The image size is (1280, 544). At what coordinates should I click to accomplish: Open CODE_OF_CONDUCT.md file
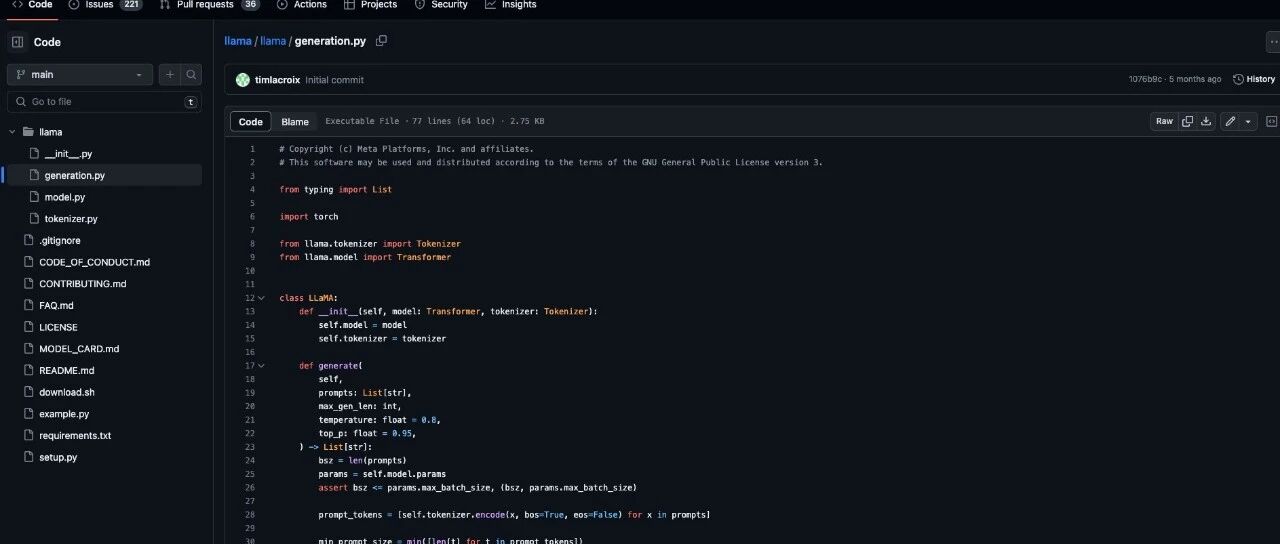pyautogui.click(x=94, y=262)
